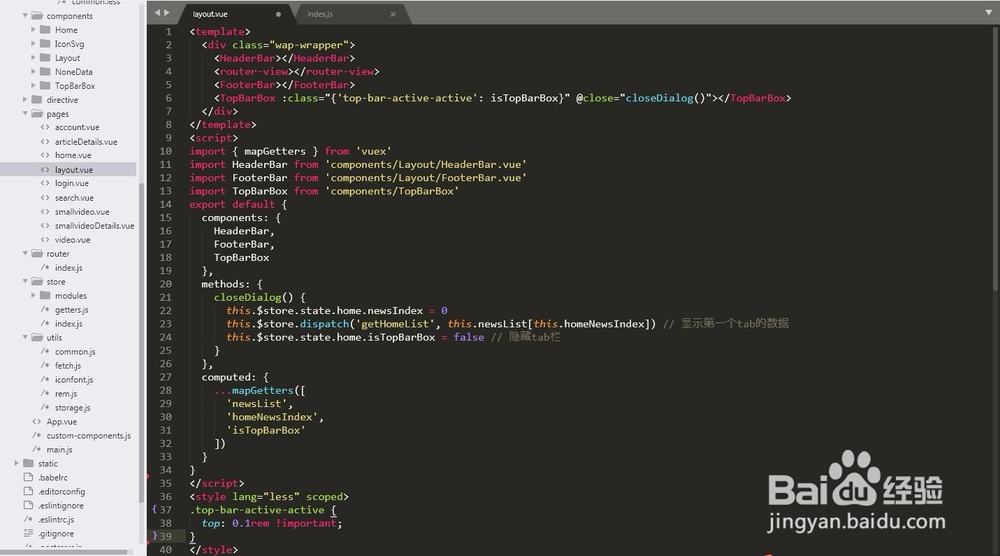
Task: Click line number 21 in the gutter
Action: pyautogui.click(x=166, y=297)
